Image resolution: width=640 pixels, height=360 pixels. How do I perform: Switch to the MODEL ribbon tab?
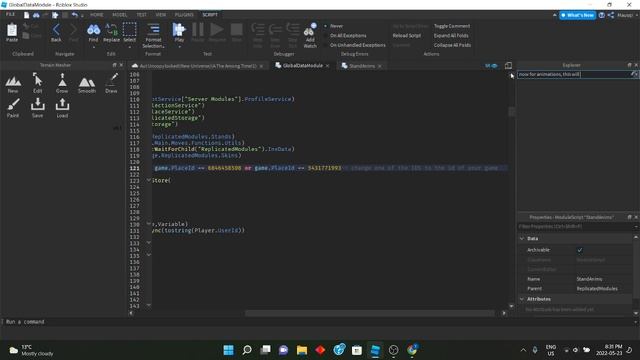click(x=120, y=15)
